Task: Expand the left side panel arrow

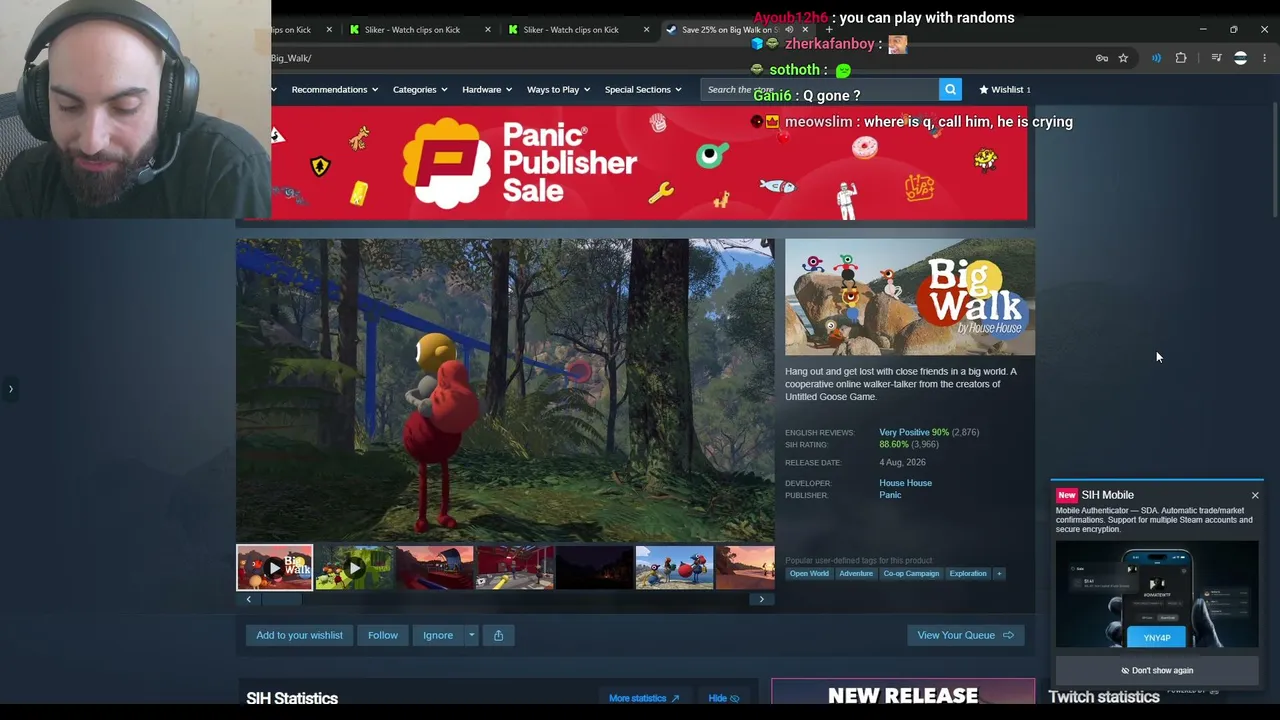Action: (x=11, y=389)
